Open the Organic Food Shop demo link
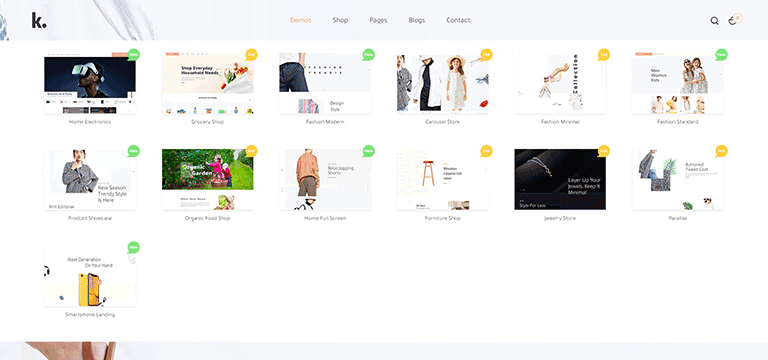The image size is (768, 360). [x=208, y=218]
